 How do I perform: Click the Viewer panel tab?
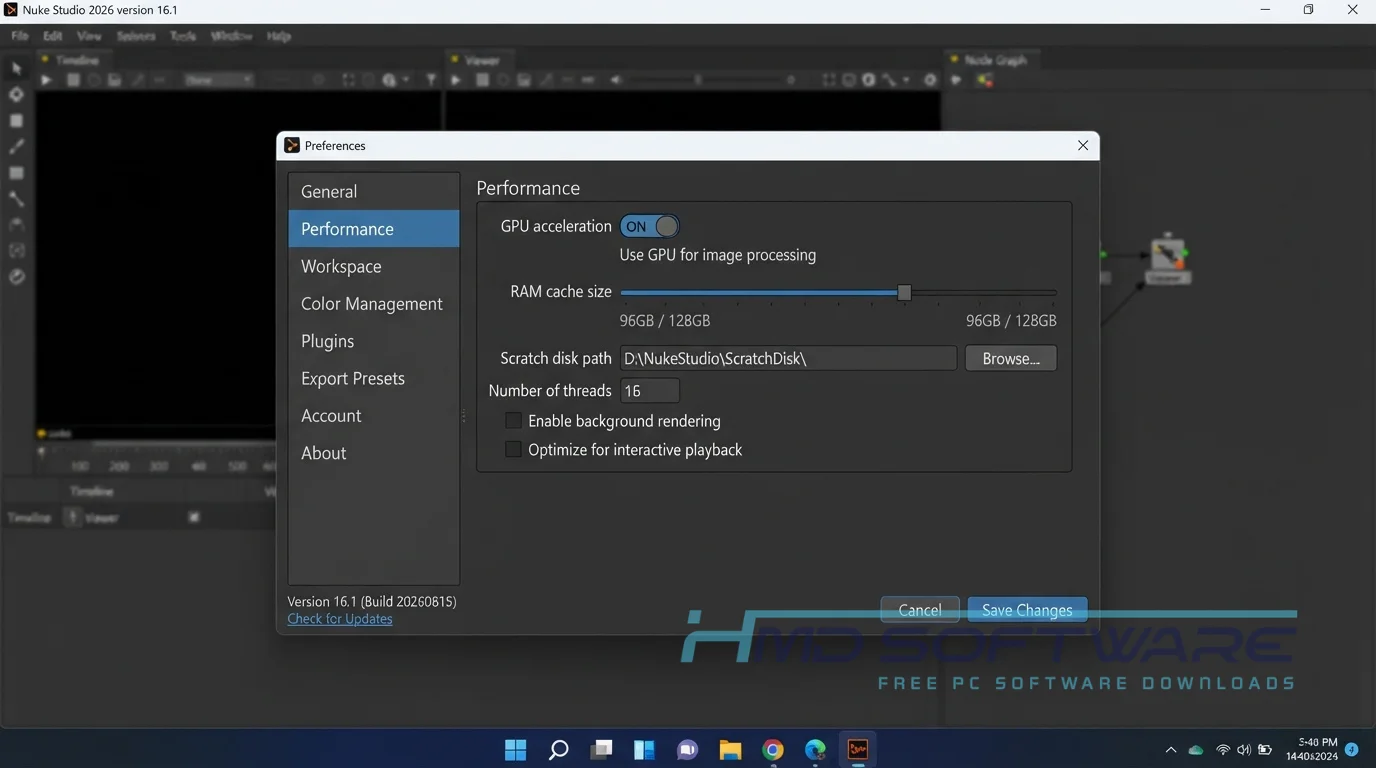pos(481,60)
